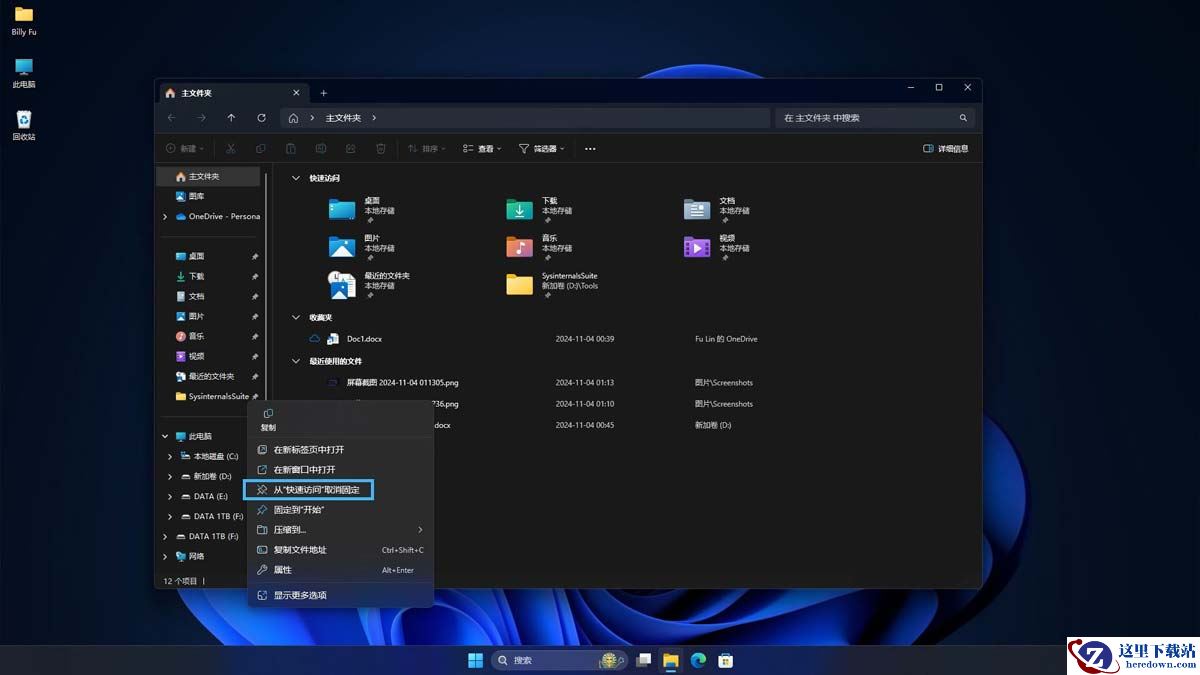Choose 属性 from context menu
This screenshot has height=675, width=1200.
(340, 570)
